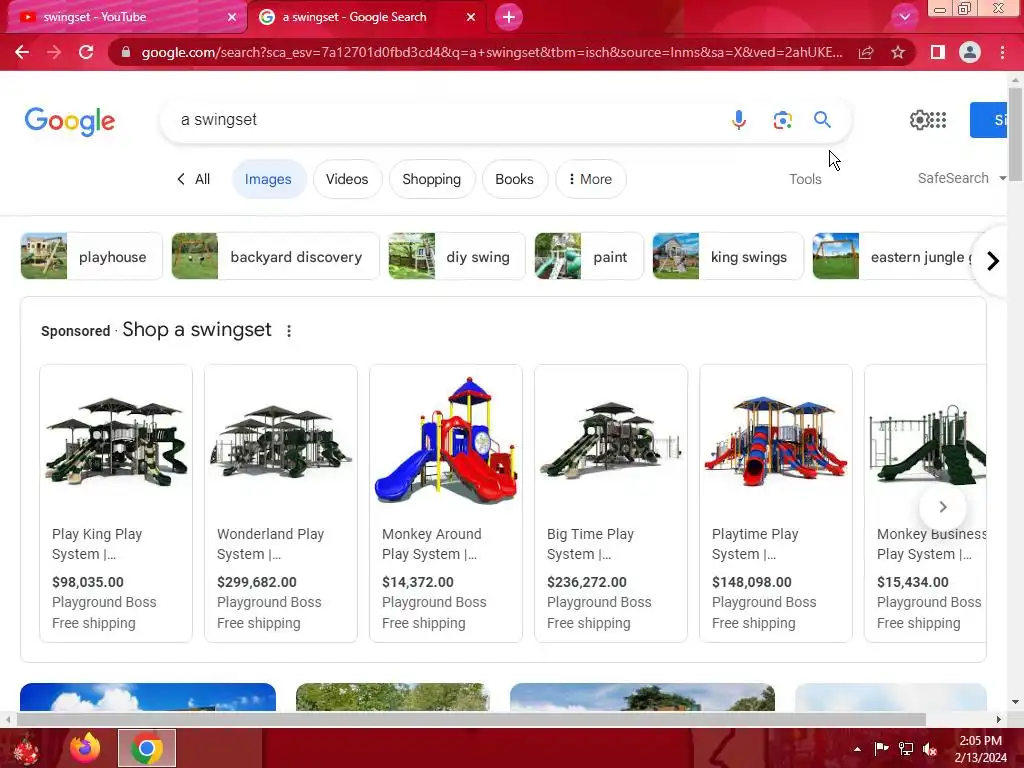1024x768 pixels.
Task: Reload the current page
Action: (86, 52)
